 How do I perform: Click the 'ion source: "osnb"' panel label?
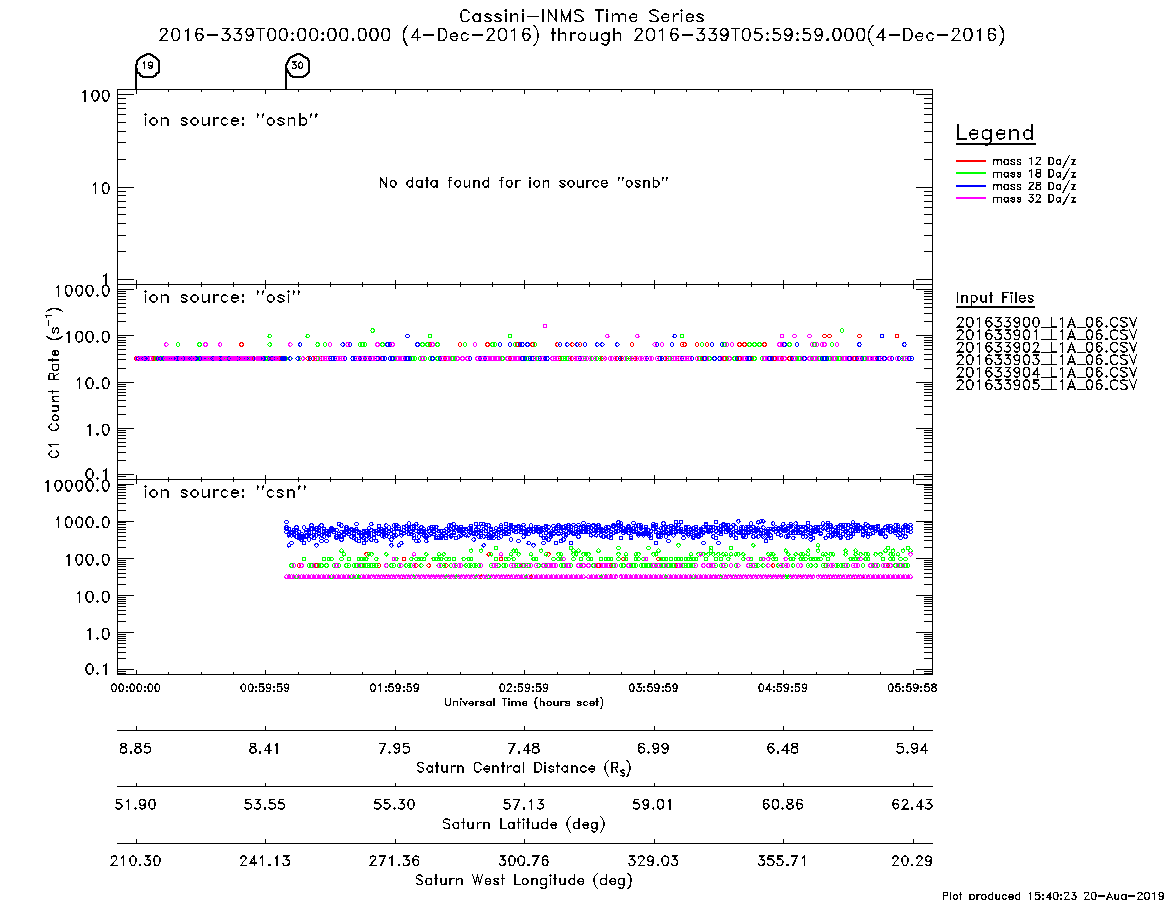tap(231, 120)
